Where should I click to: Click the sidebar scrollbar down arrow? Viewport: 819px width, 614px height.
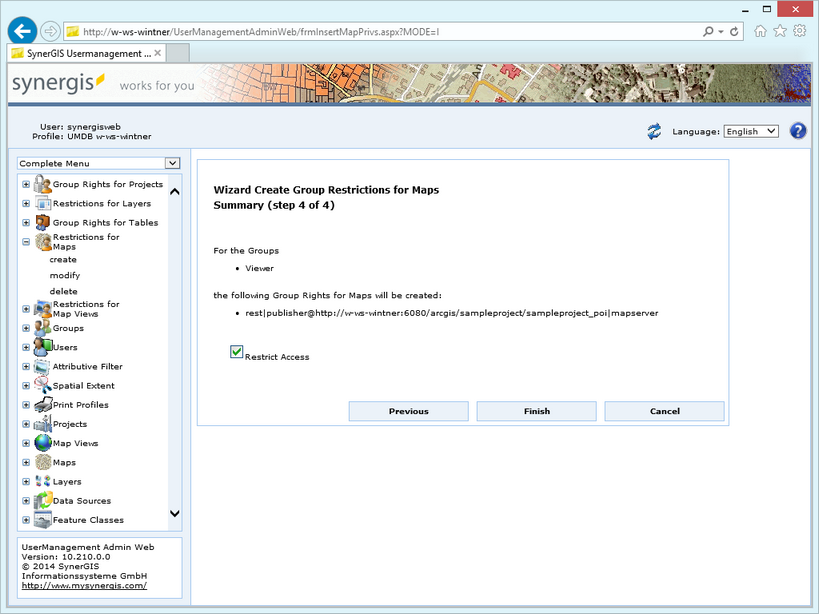[x=173, y=513]
